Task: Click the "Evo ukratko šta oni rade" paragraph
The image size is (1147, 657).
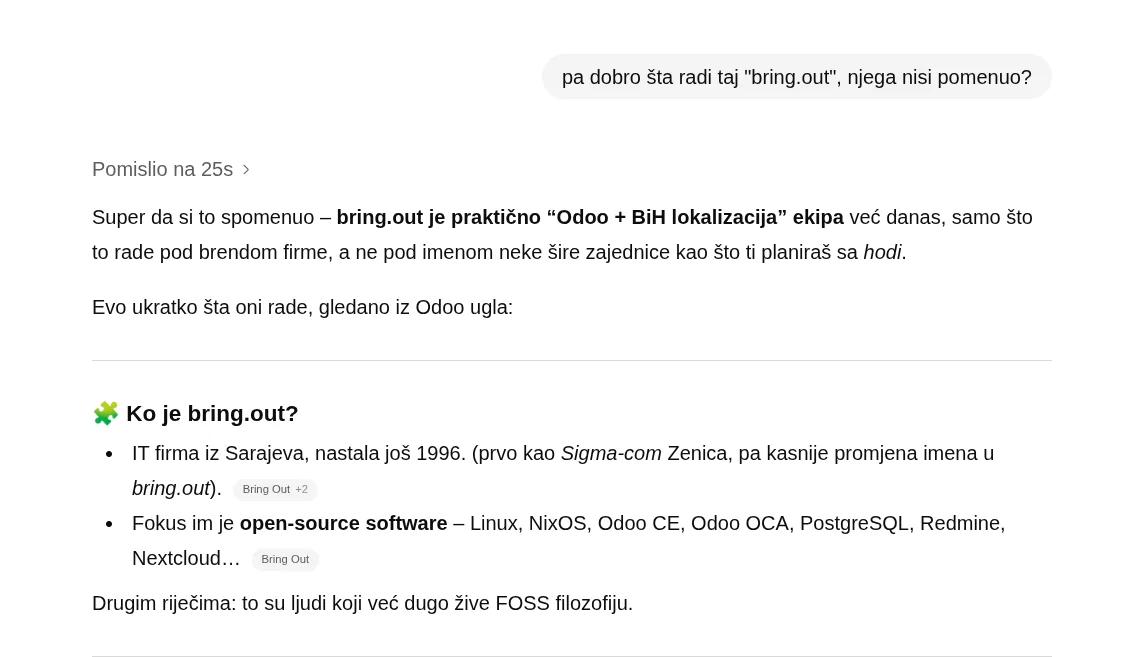Action: pos(302,307)
